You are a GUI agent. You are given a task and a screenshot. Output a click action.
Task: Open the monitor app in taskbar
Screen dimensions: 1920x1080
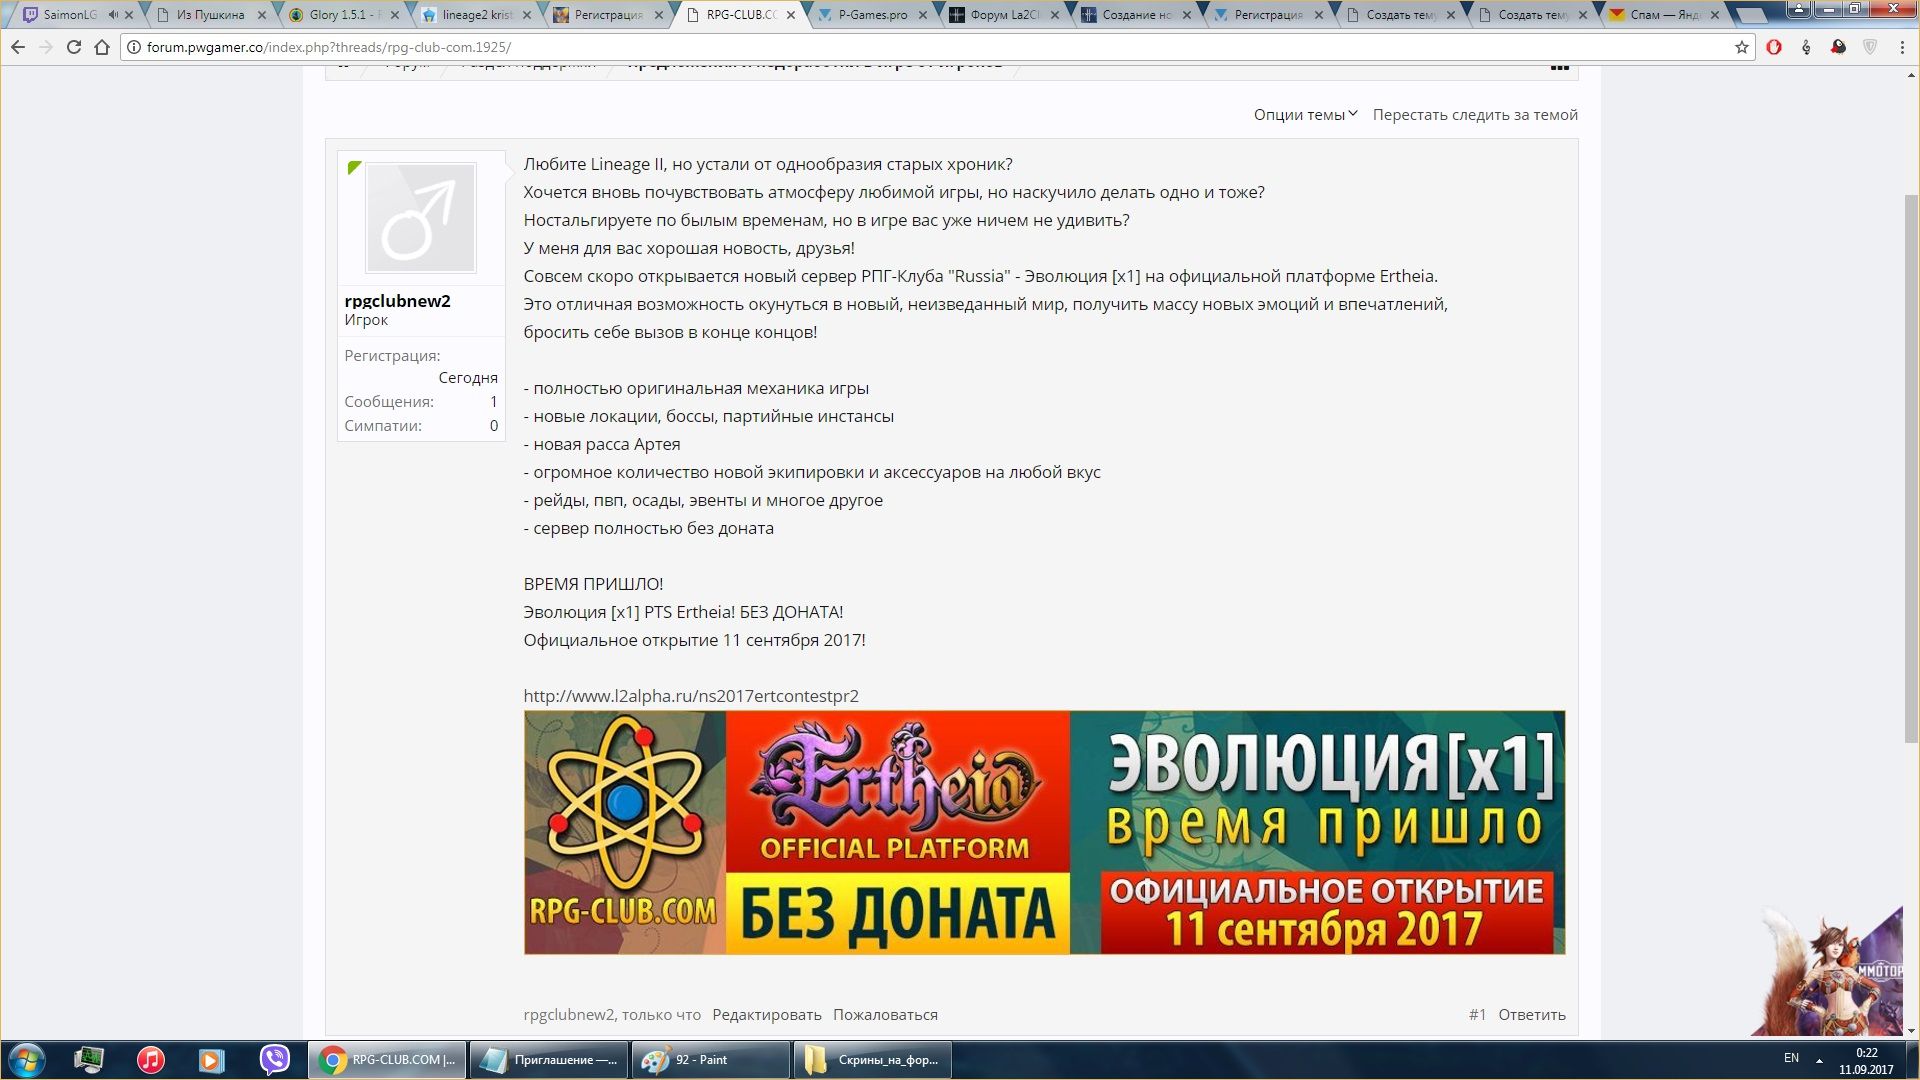coord(89,1060)
